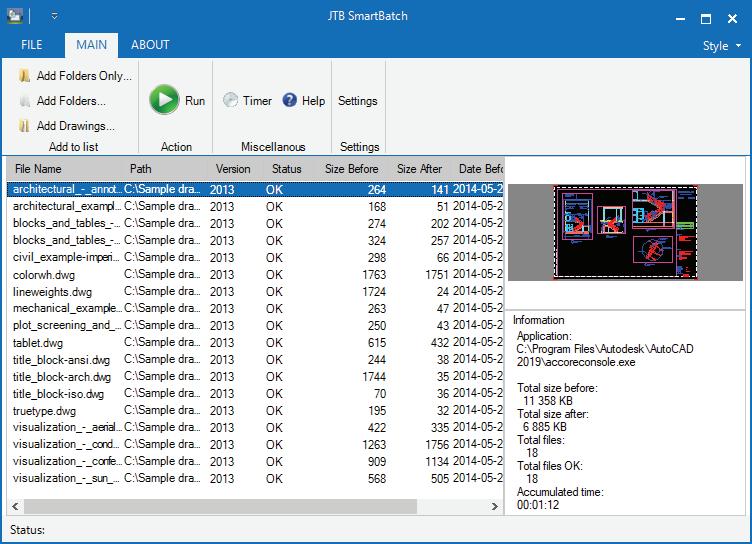Click the drawing preview thumbnail

pyautogui.click(x=625, y=233)
